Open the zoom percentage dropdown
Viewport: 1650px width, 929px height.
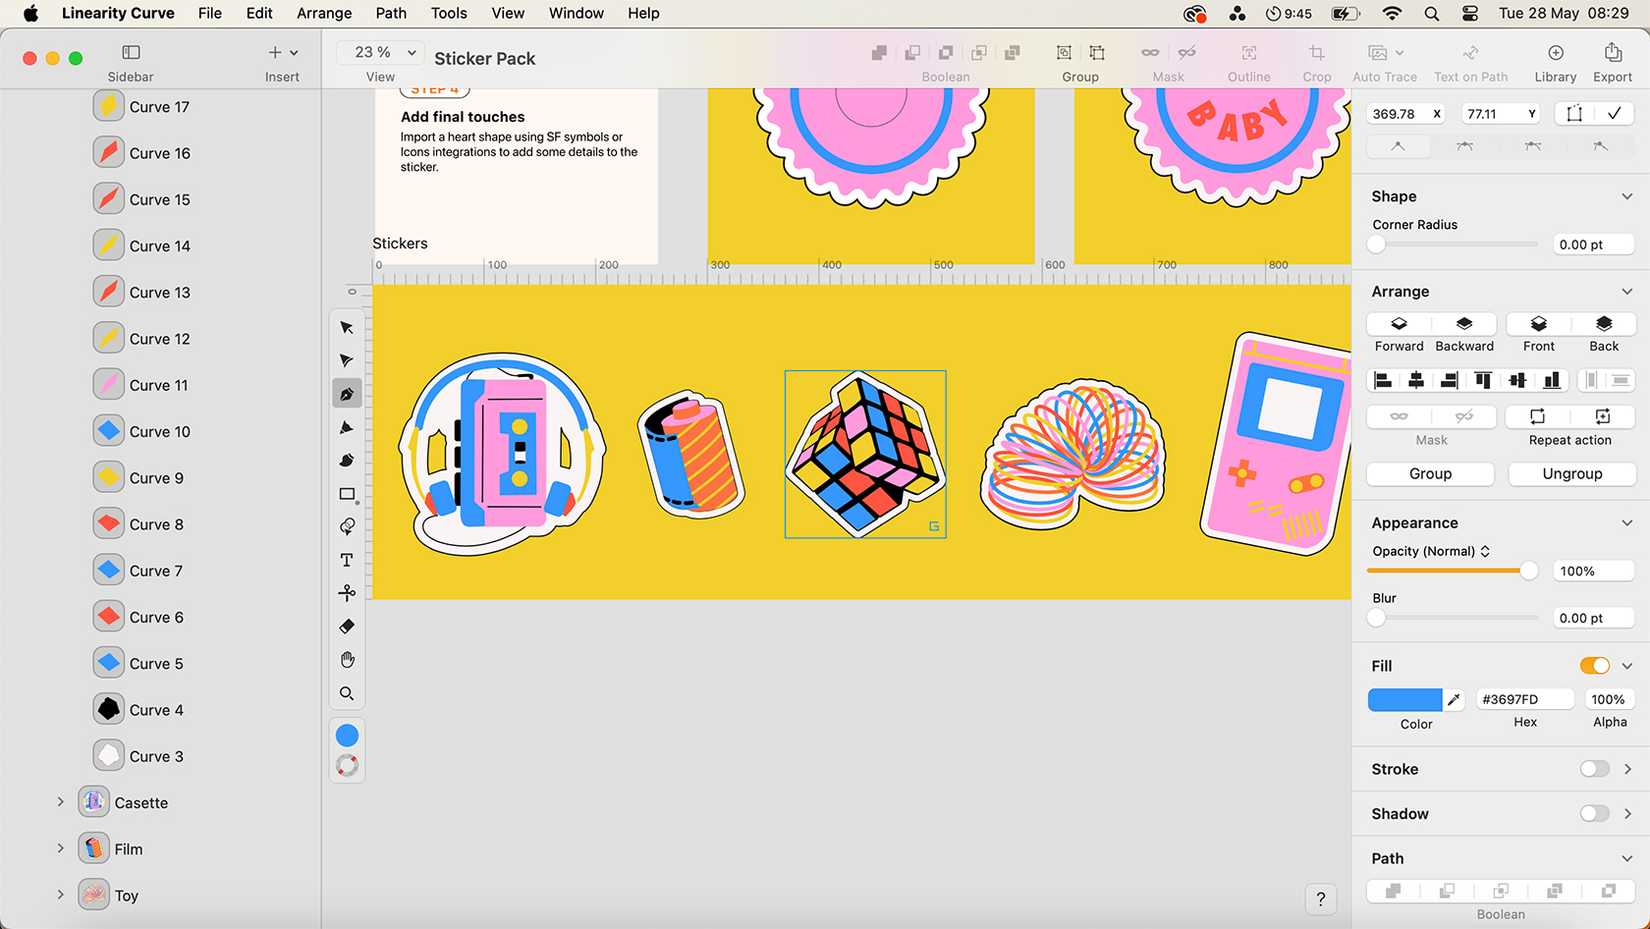380,51
